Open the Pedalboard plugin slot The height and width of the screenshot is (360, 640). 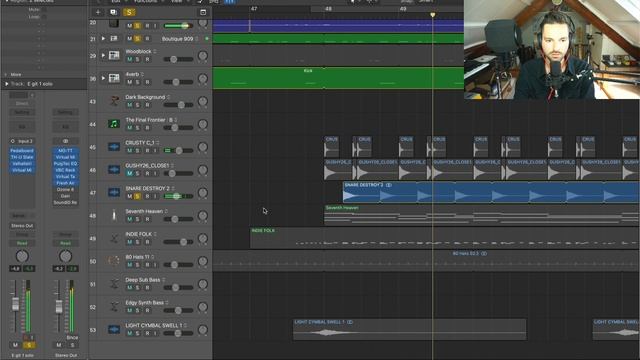pyautogui.click(x=22, y=151)
